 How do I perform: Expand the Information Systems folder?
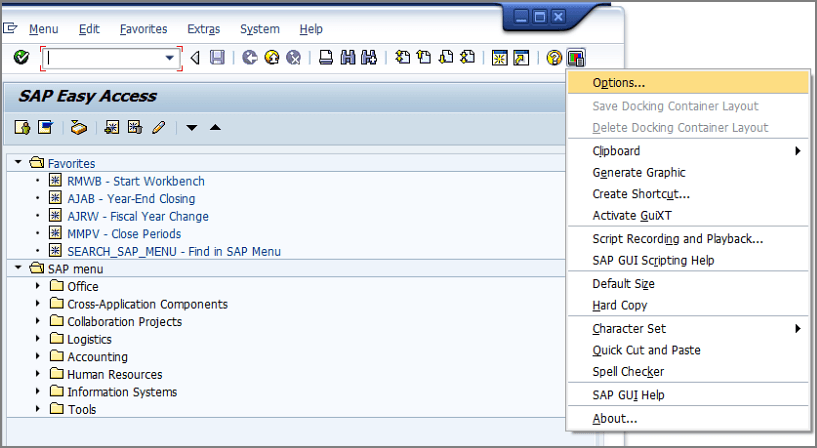coord(38,391)
